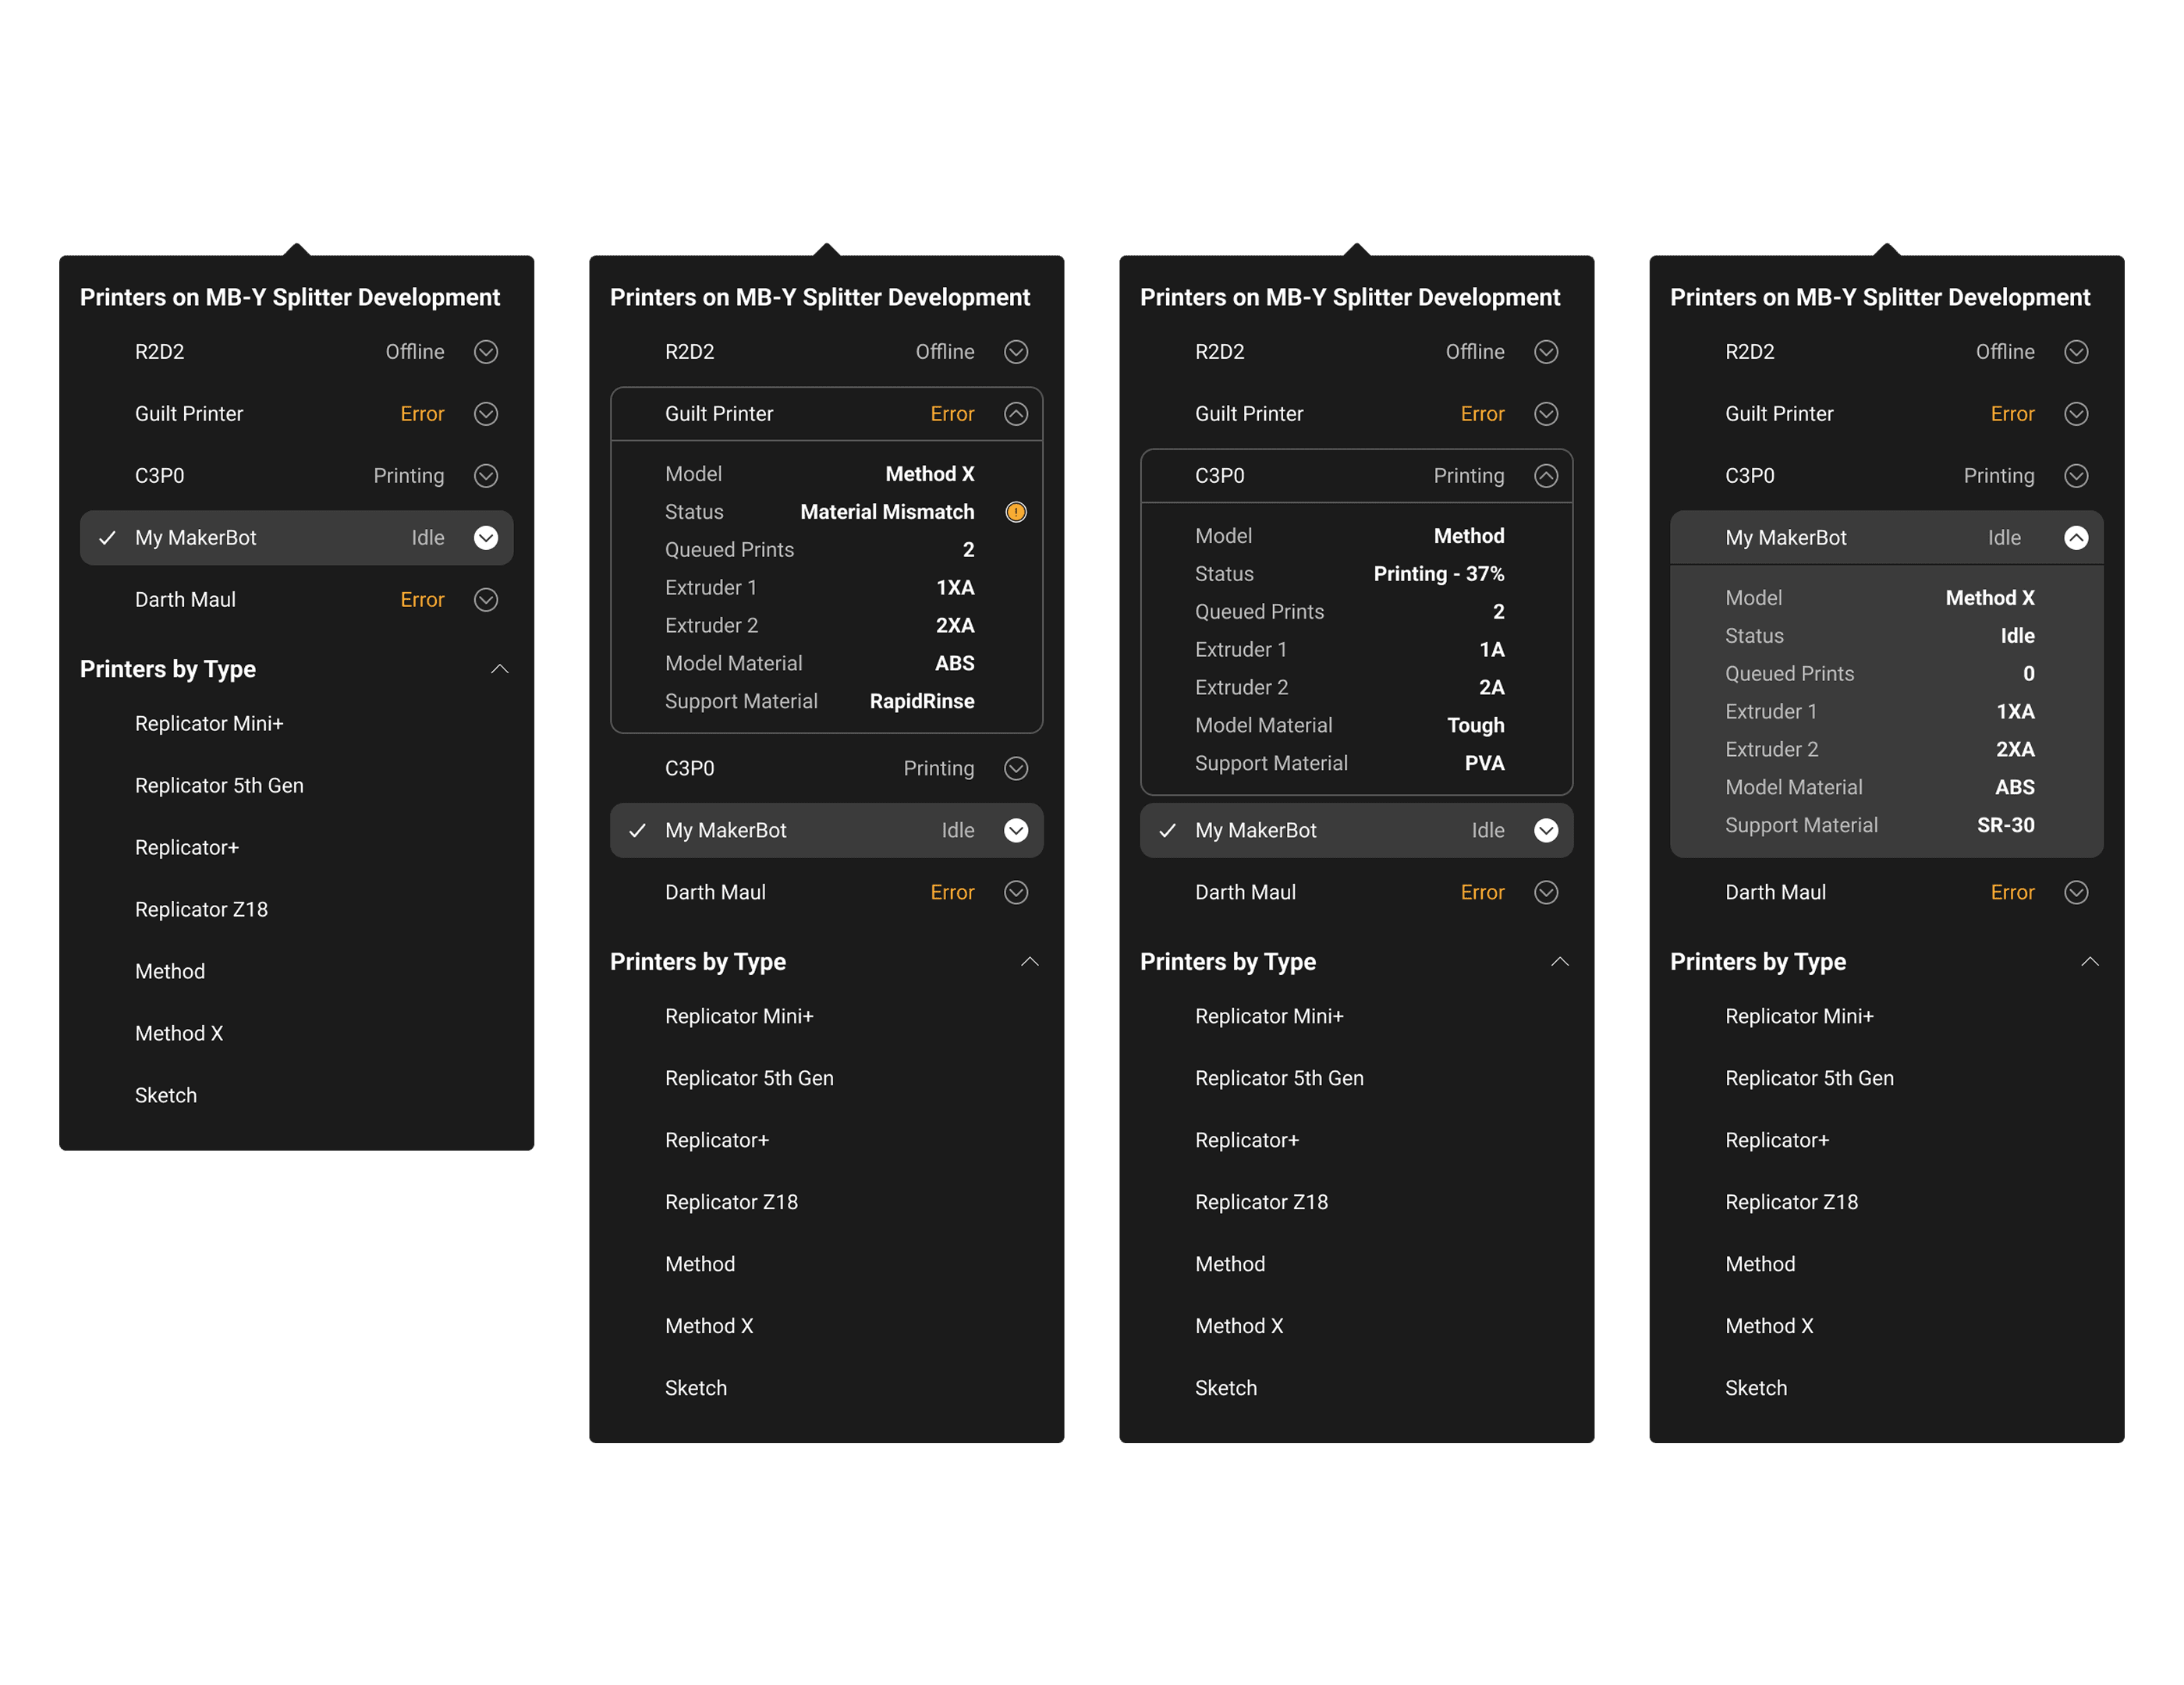Expand Guilt Printer chevron above expanded C3P0

(1545, 414)
